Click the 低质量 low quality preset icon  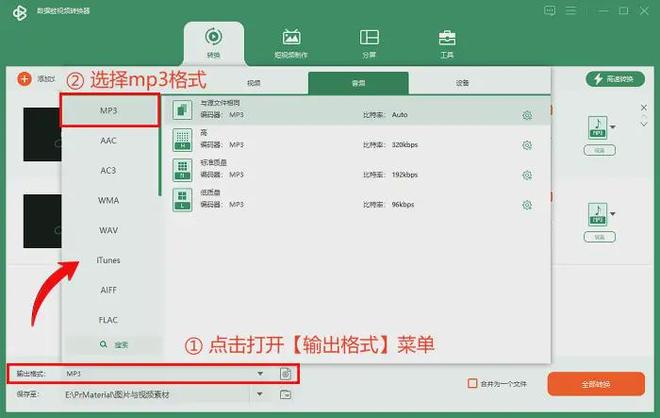pos(182,200)
